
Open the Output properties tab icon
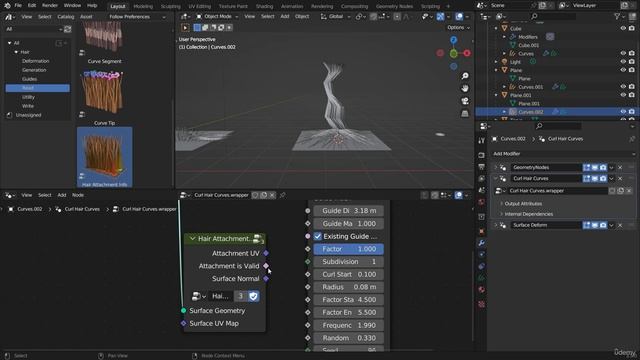[x=482, y=167]
